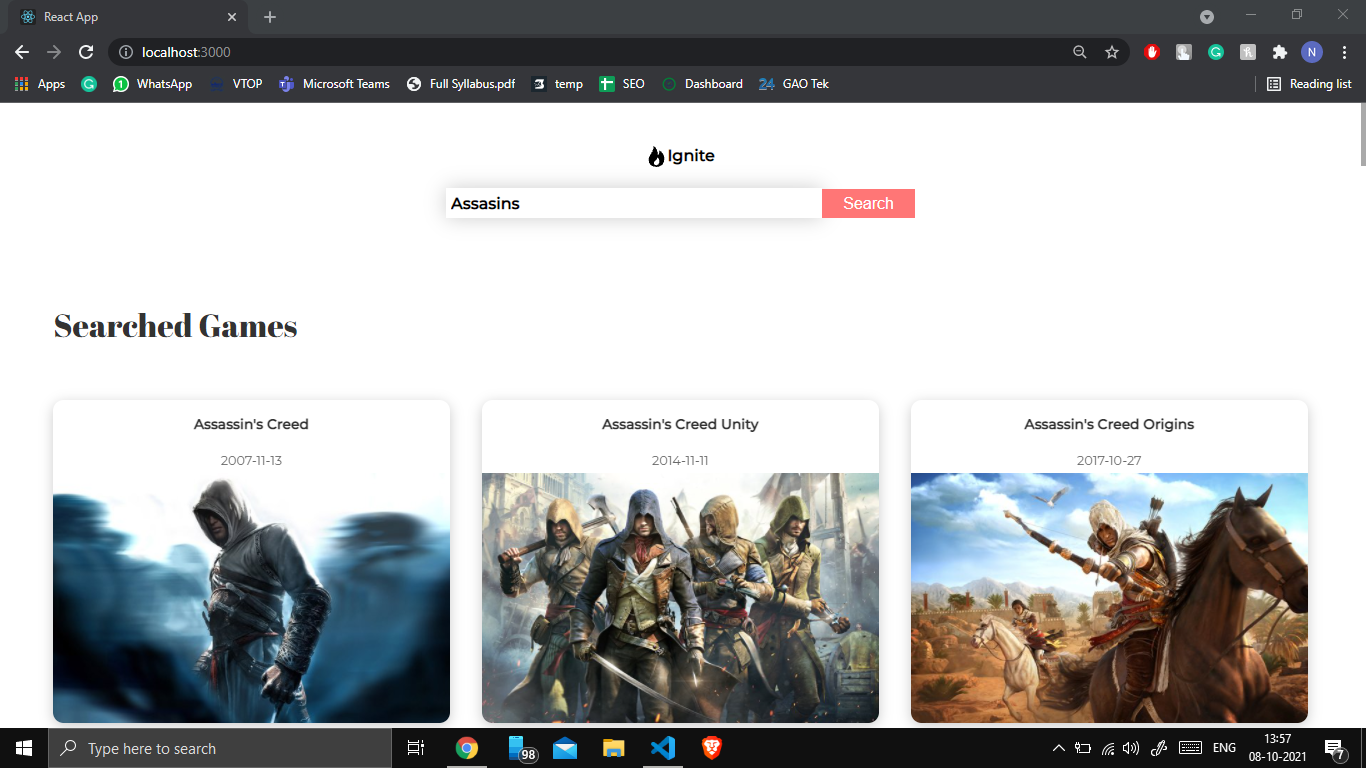This screenshot has height=768, width=1366.
Task: Open the WhatsApp bookmark
Action: pos(152,84)
